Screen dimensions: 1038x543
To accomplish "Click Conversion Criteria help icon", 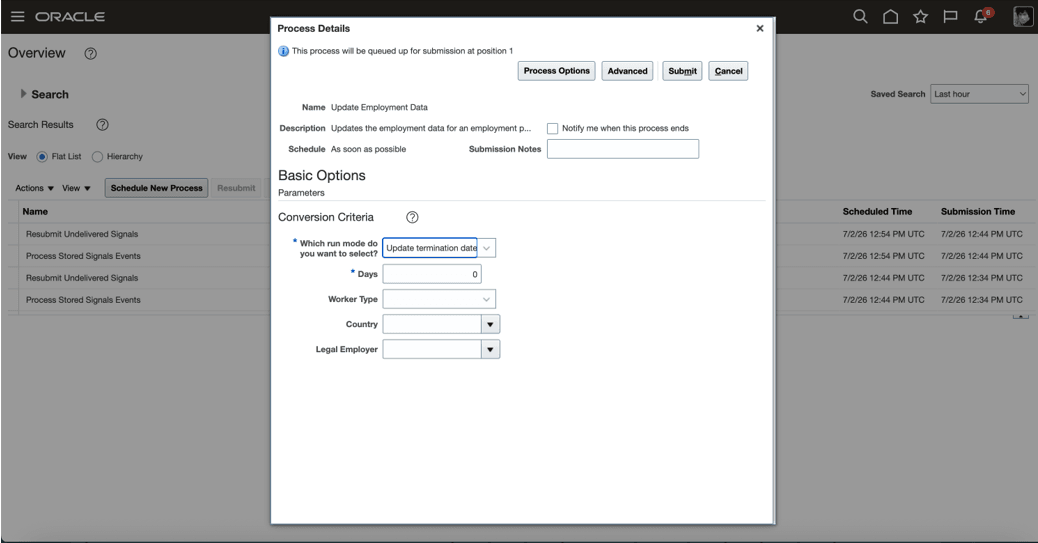I will 412,217.
